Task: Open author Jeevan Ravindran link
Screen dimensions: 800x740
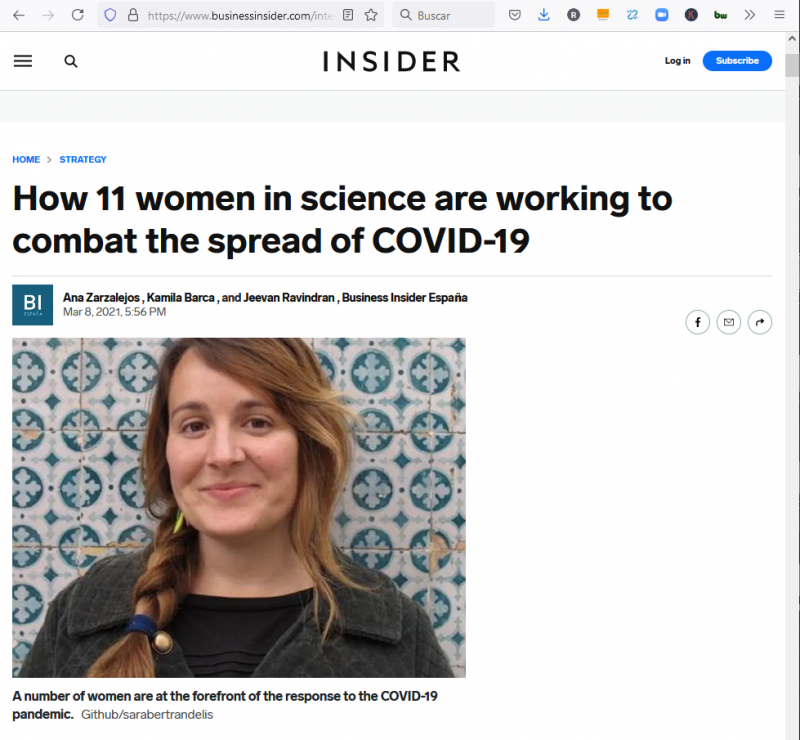Action: point(289,298)
